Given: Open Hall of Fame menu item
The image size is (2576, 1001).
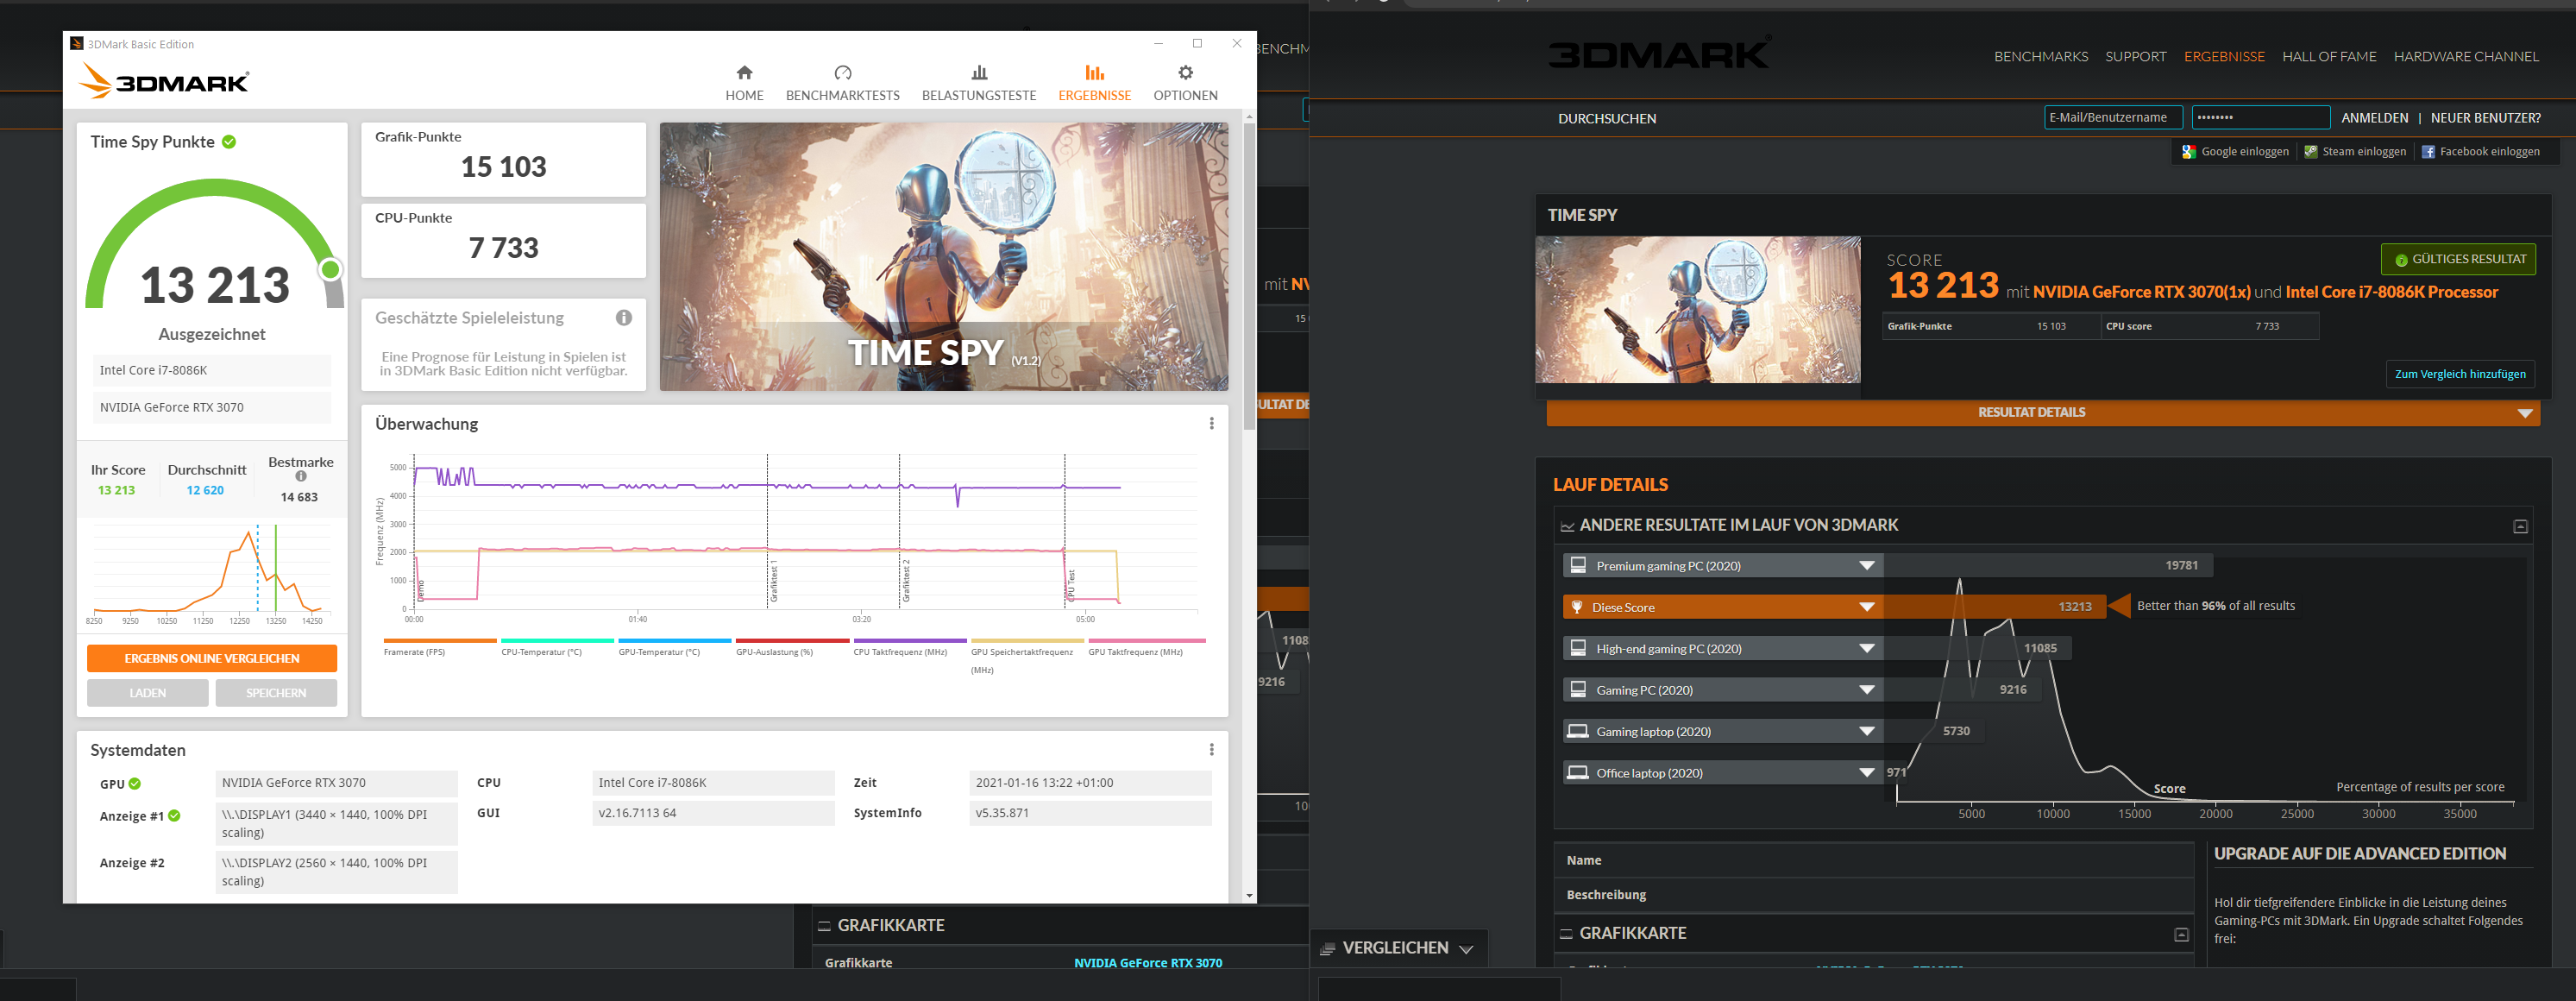Looking at the screenshot, I should point(2328,57).
